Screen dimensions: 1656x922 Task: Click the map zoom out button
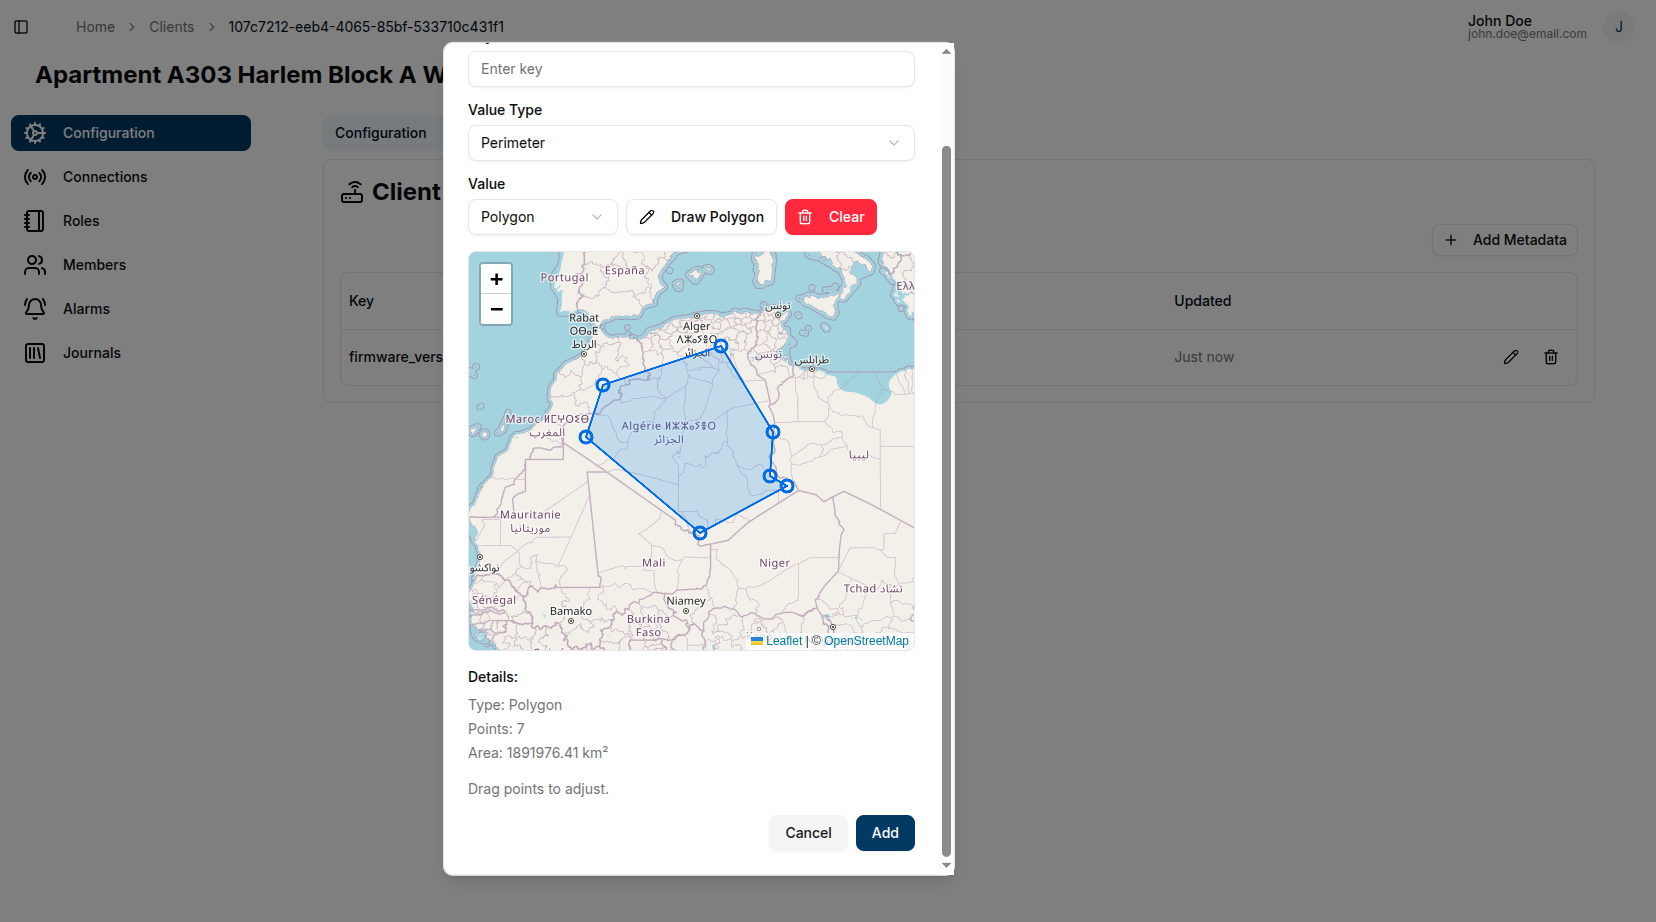click(x=496, y=309)
